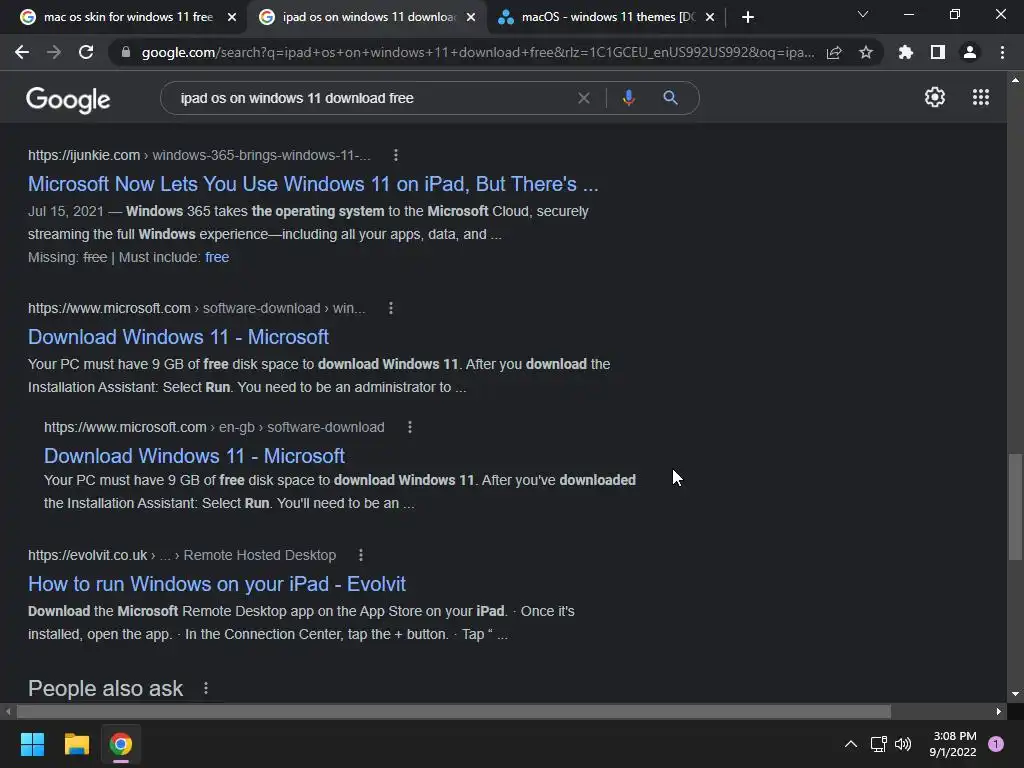Click the 'Jul 15, 2021' result date
This screenshot has height=768, width=1024.
coord(65,212)
